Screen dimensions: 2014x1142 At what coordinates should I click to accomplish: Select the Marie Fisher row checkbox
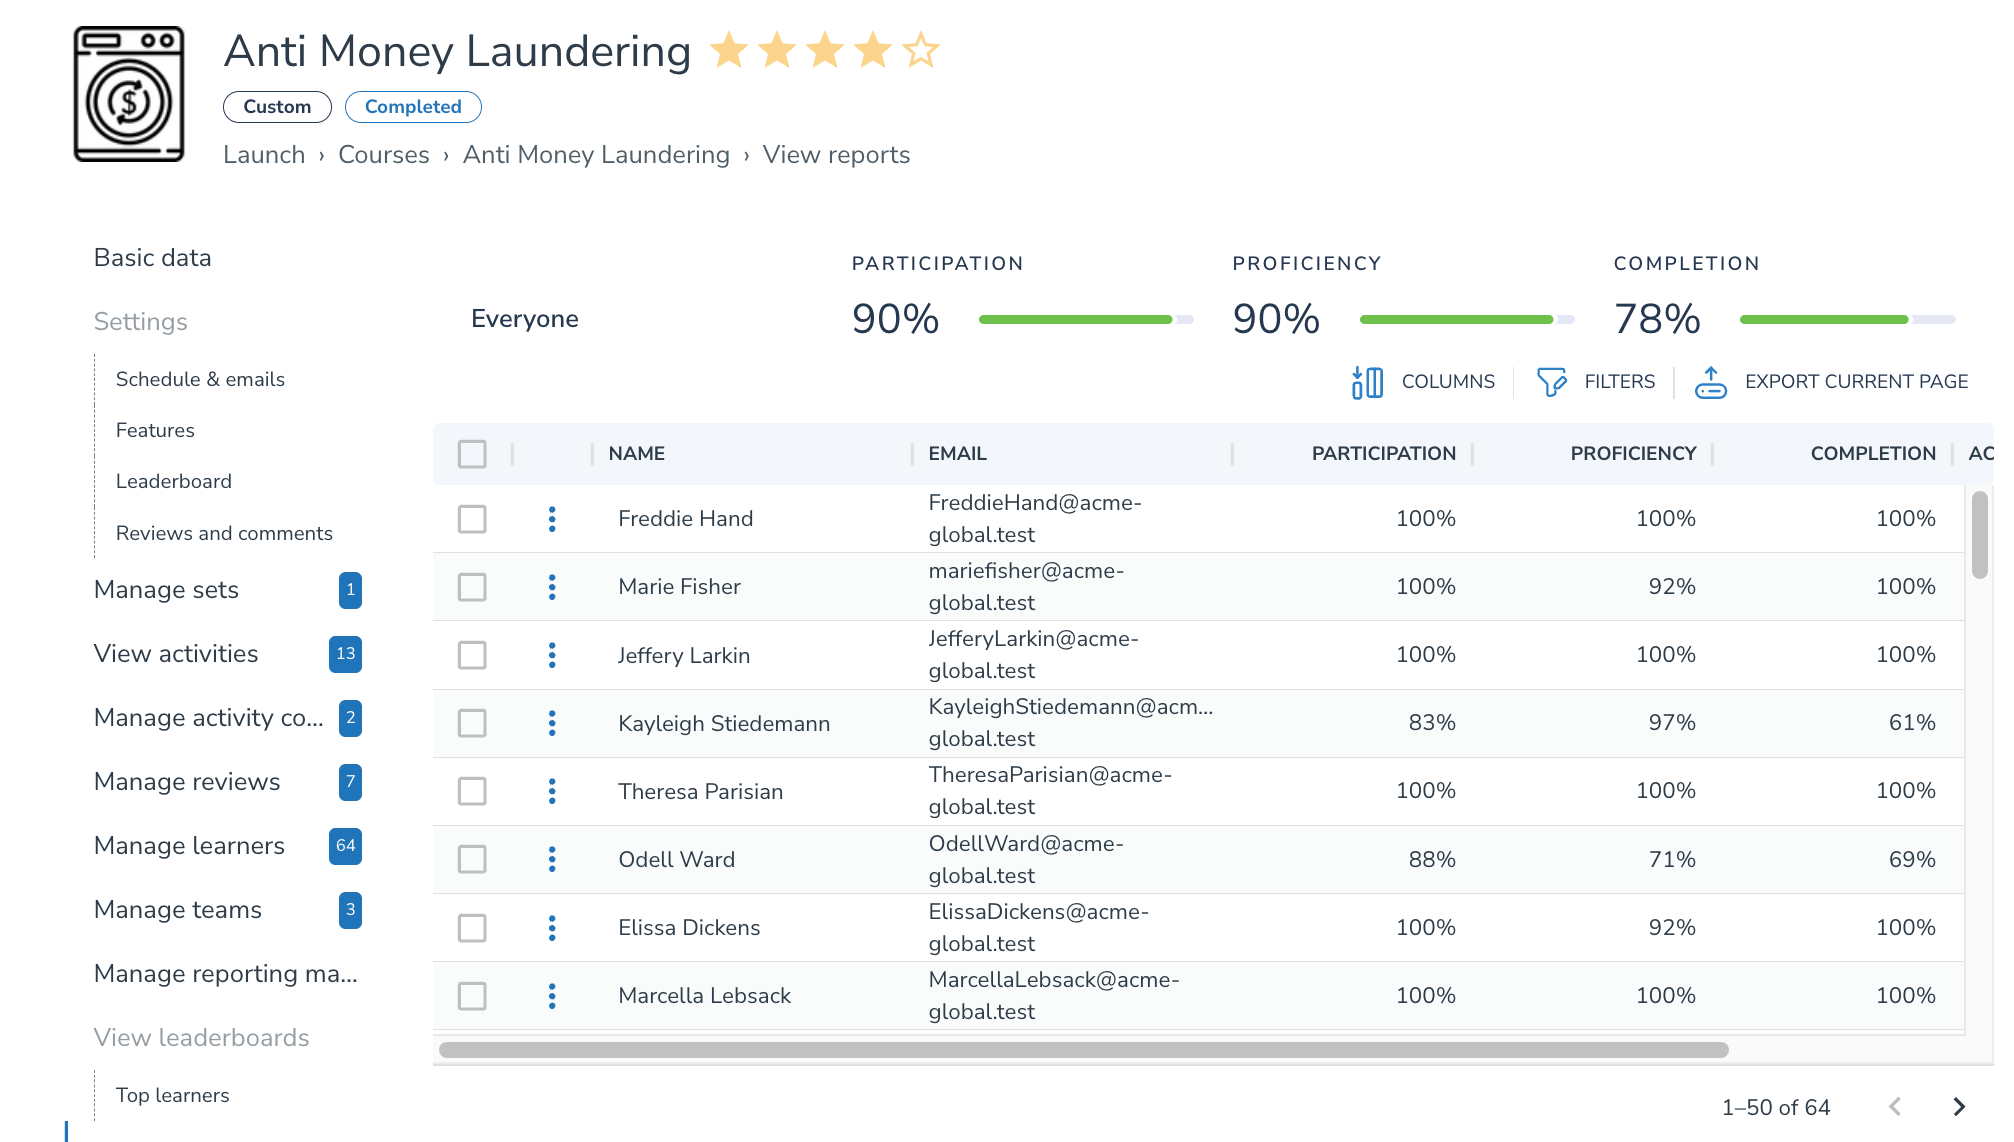(x=472, y=587)
